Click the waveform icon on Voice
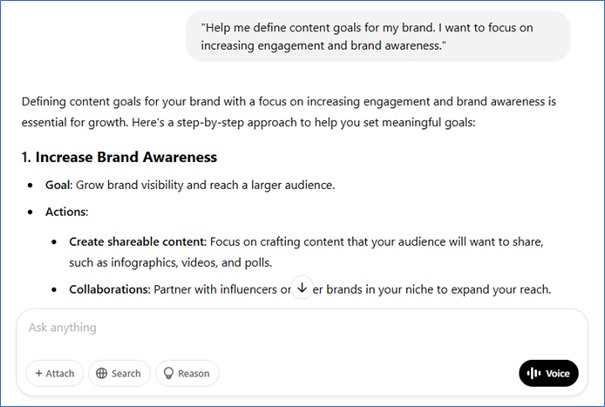 (x=533, y=373)
